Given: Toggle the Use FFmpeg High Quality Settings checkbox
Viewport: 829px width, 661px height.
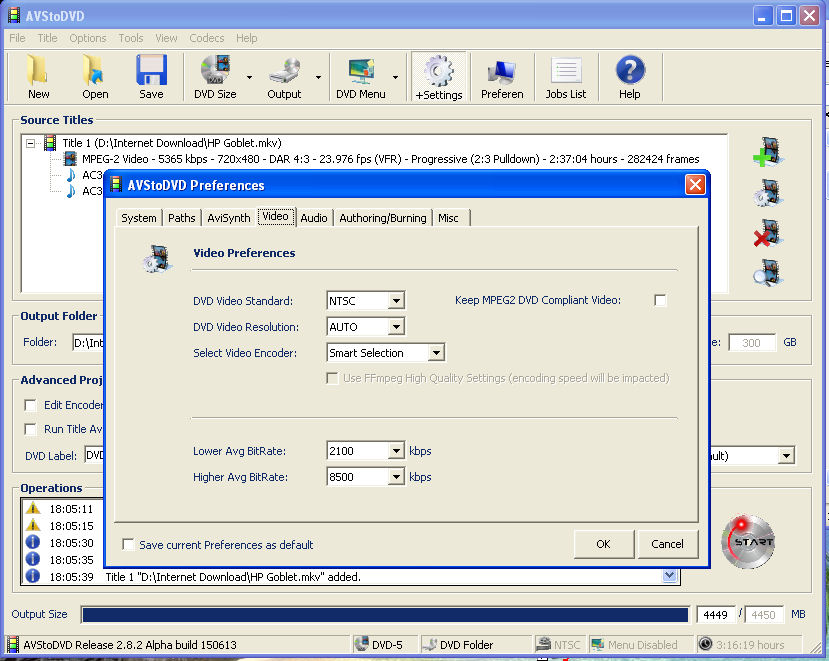Looking at the screenshot, I should 332,378.
